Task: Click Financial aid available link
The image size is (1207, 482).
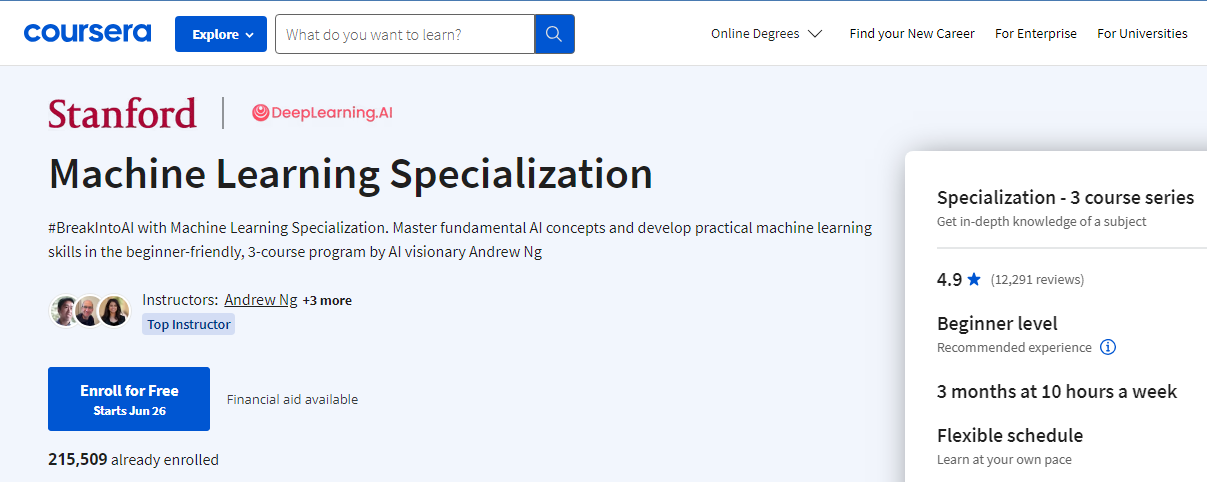Action: 292,399
